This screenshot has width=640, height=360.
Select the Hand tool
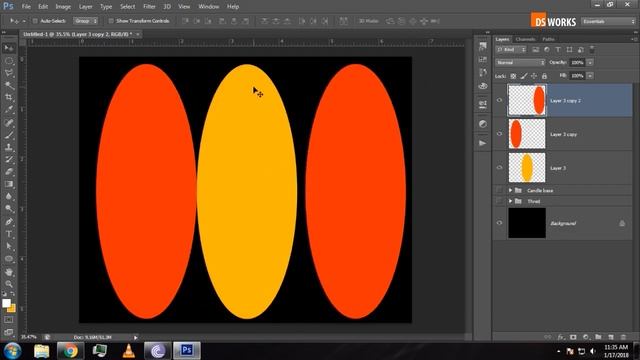[9, 272]
